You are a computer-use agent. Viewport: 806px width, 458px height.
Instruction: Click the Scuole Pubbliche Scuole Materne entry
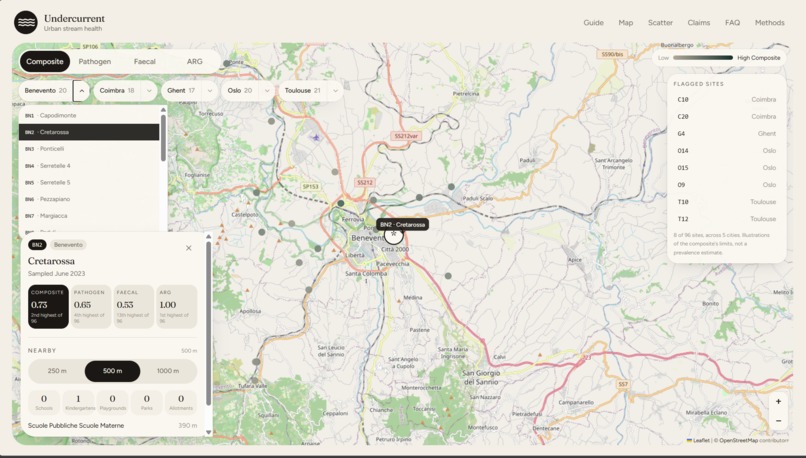[112, 426]
